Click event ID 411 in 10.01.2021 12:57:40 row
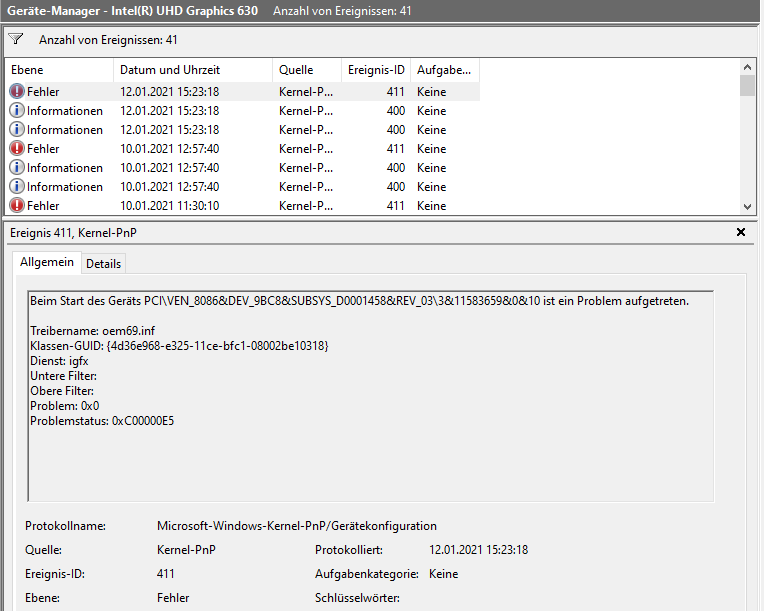The width and height of the screenshot is (764, 611). click(x=395, y=148)
